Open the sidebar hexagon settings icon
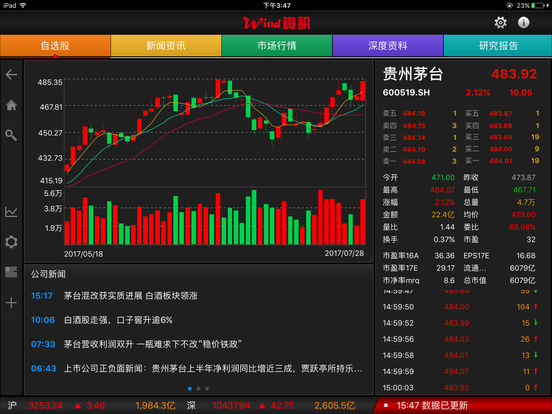The height and width of the screenshot is (414, 552). click(x=11, y=242)
